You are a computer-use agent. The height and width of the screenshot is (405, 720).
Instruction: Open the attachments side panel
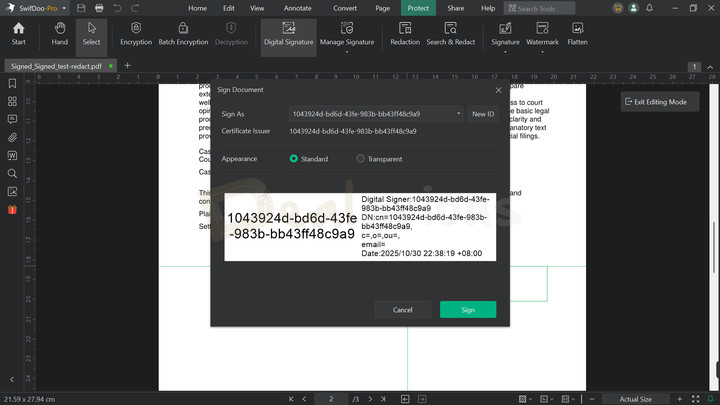[12, 137]
